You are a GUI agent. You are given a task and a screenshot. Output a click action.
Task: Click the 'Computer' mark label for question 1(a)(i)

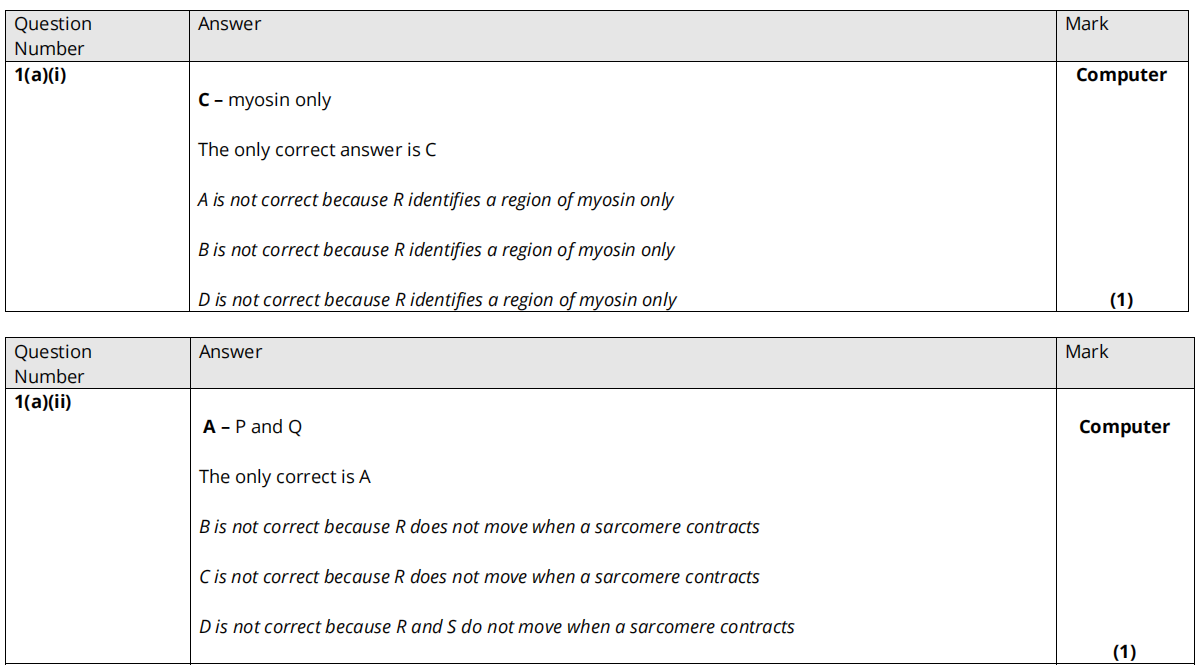point(1121,75)
